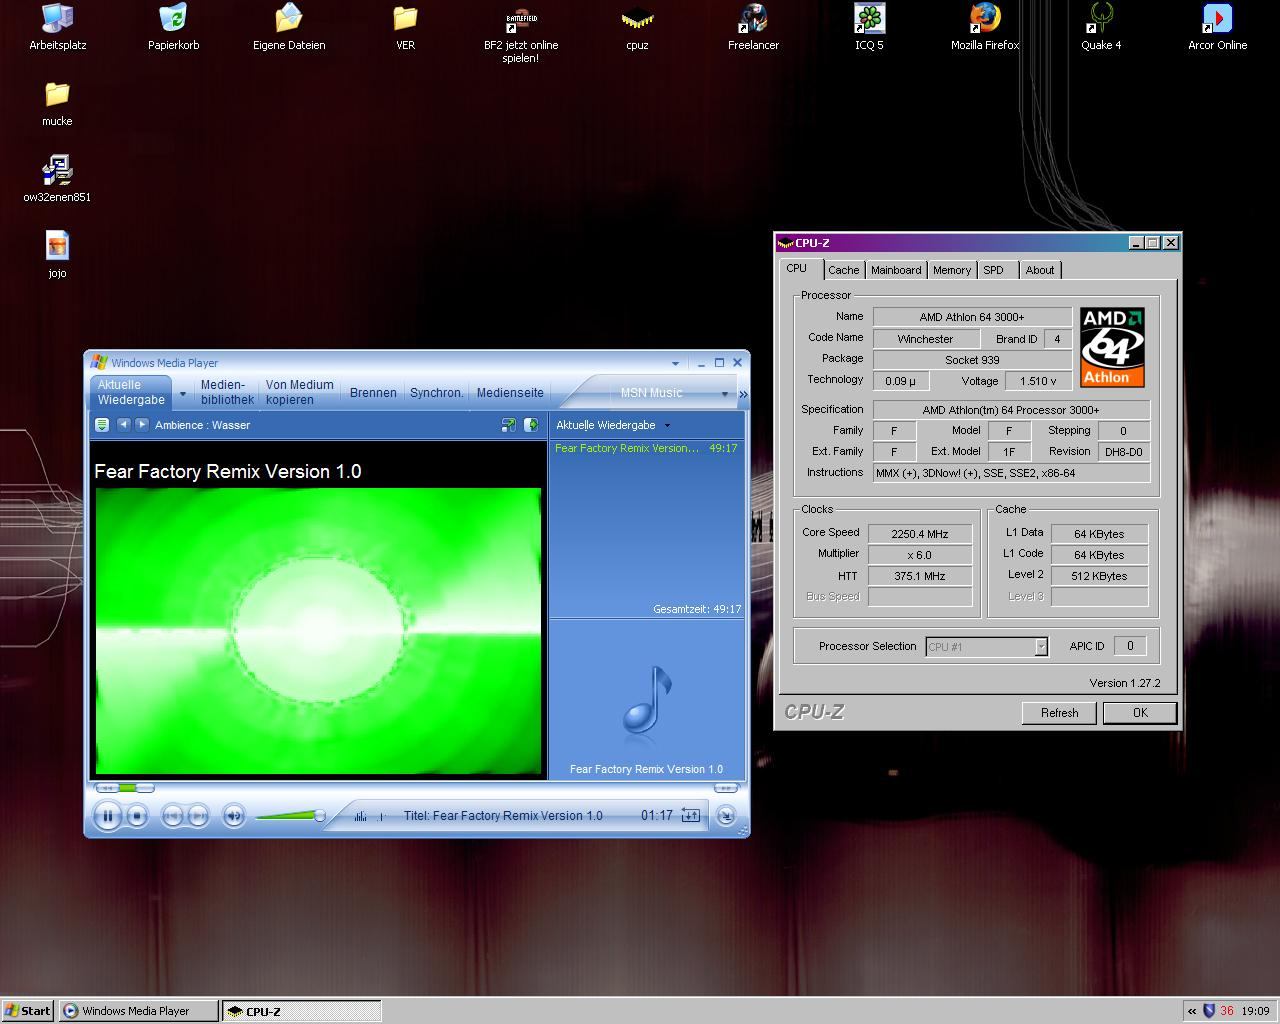Viewport: 1280px width, 1024px height.
Task: Open the Eigene Dateien folder icon
Action: click(289, 27)
